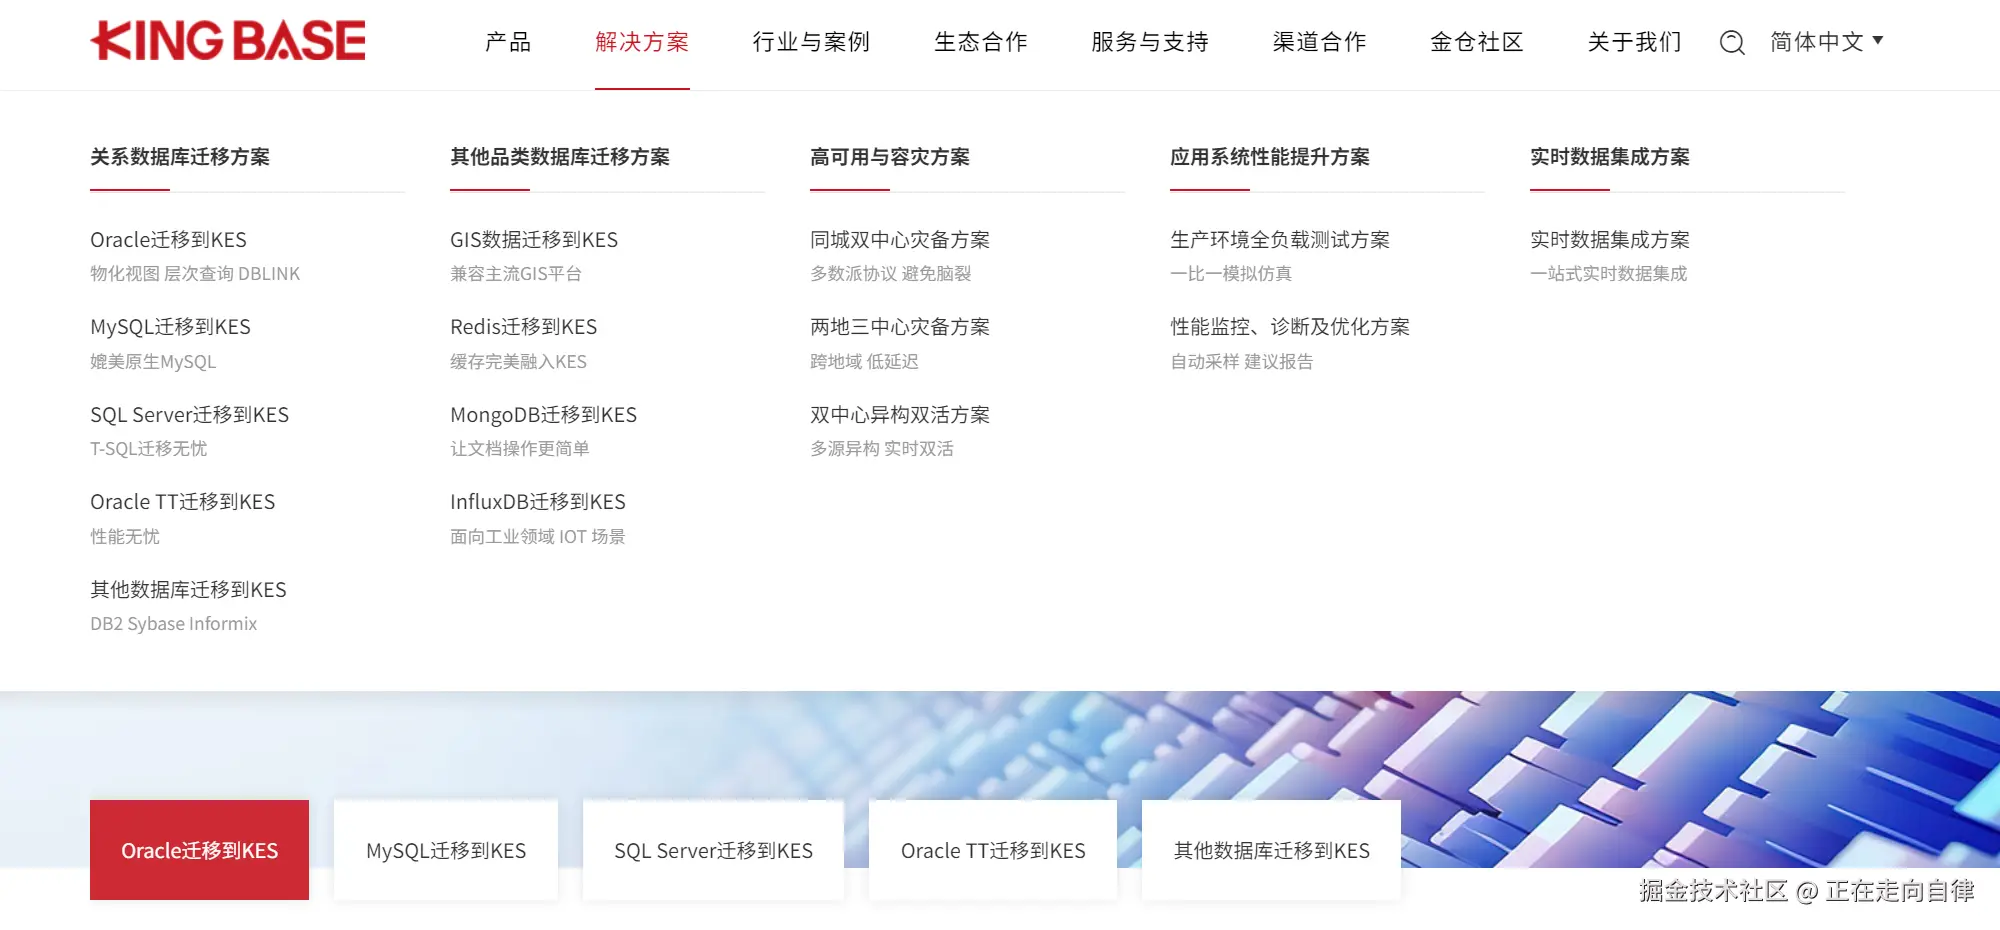Click the 关系数据库迁移方案 heading
The height and width of the screenshot is (930, 2000).
point(180,157)
